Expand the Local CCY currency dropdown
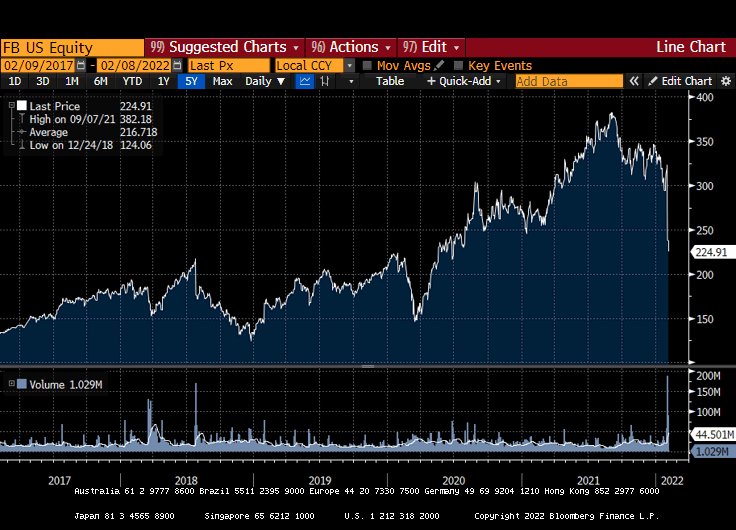This screenshot has width=736, height=530. point(349,65)
